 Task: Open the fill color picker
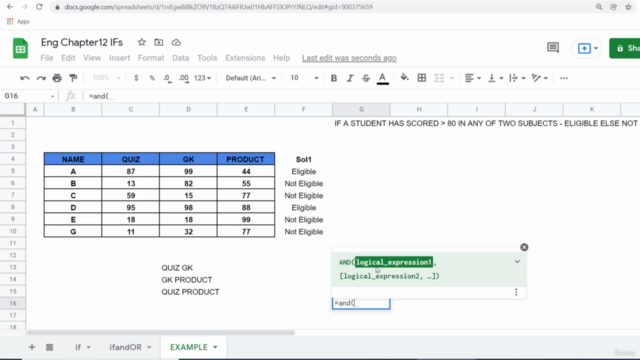click(404, 78)
